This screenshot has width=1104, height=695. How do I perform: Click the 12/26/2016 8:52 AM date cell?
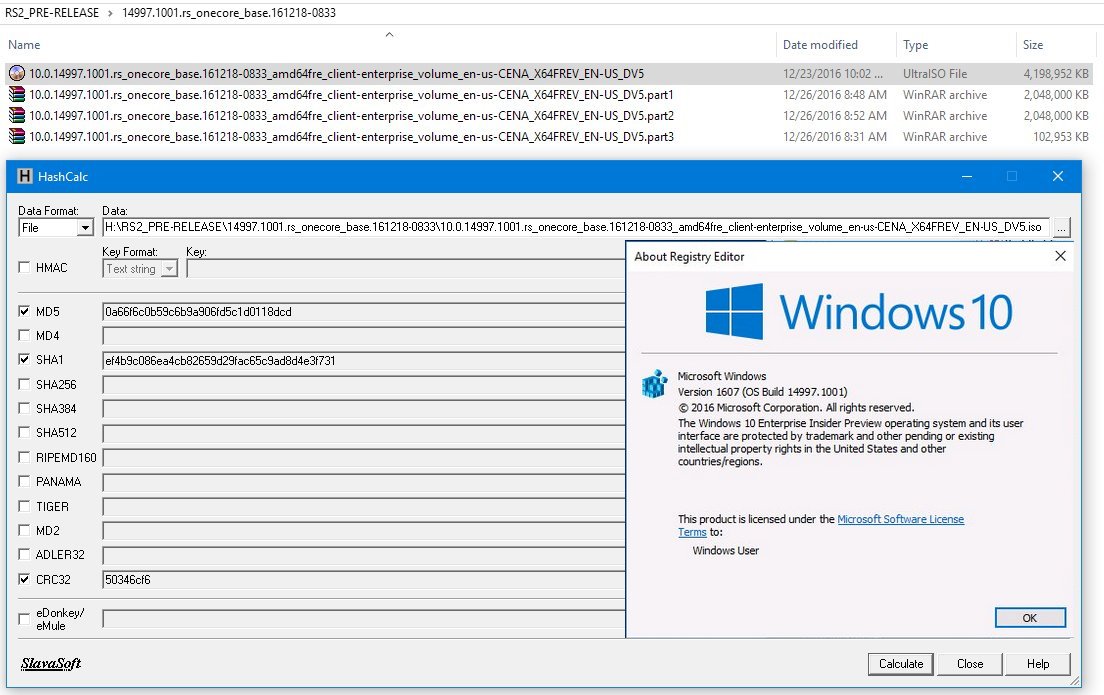click(x=835, y=115)
